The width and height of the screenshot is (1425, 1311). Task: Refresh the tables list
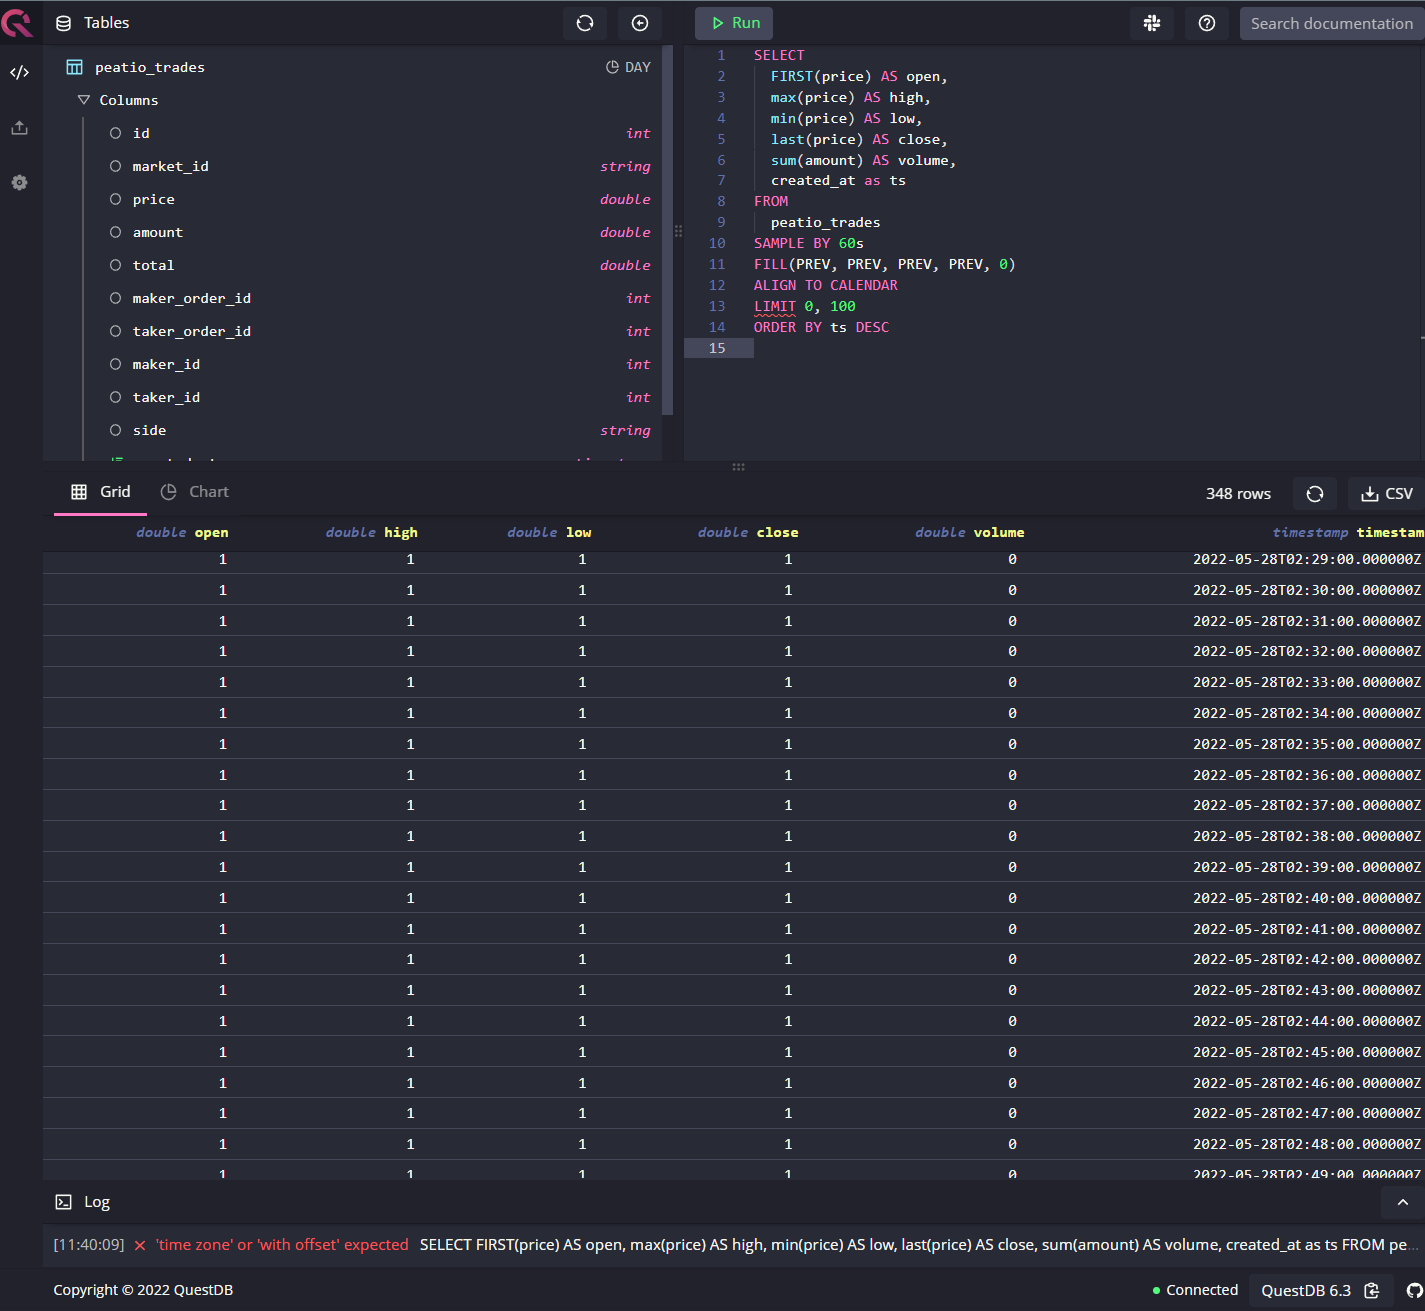pos(584,23)
